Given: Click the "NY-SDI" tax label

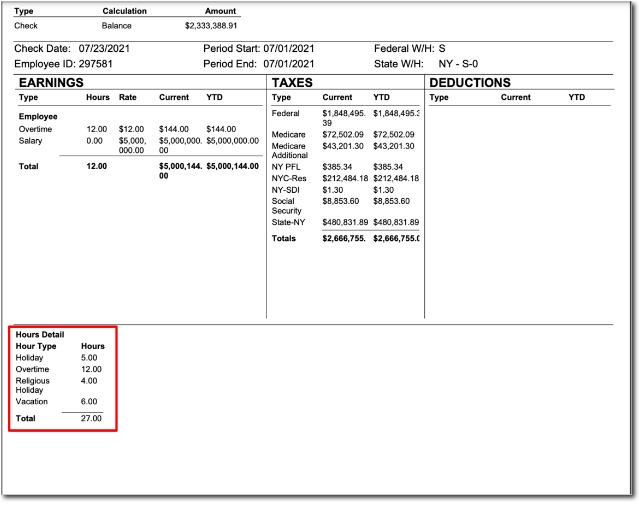Looking at the screenshot, I should (285, 190).
